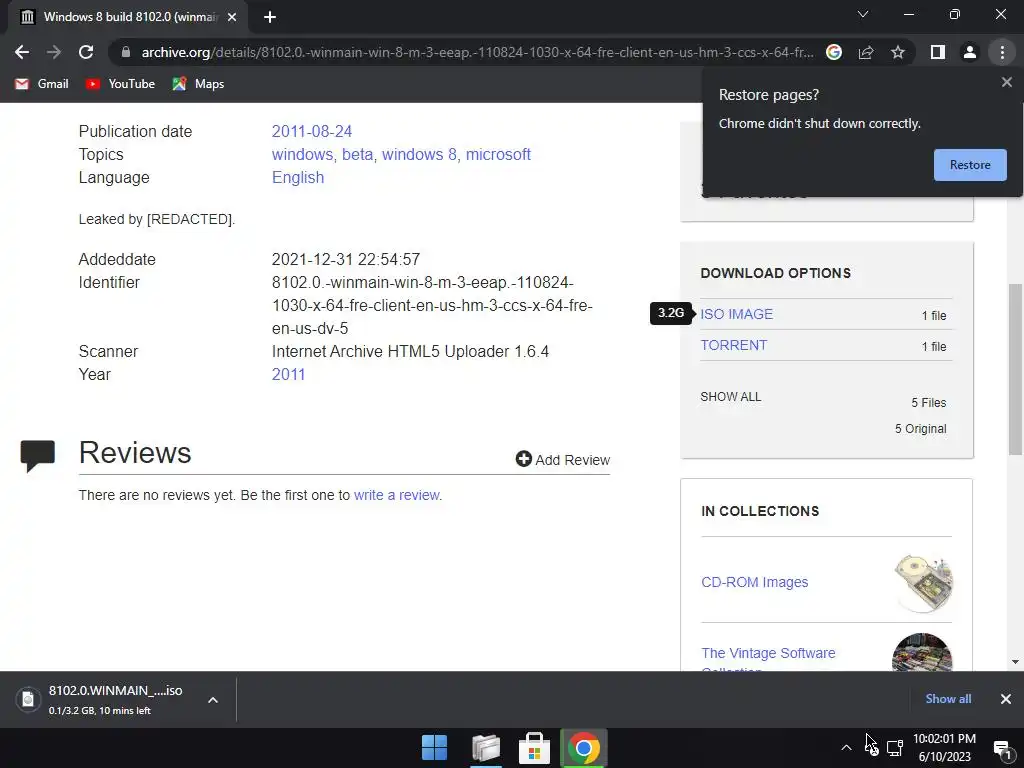The width and height of the screenshot is (1024, 768).
Task: Close the downloads bar
Action: click(1006, 699)
